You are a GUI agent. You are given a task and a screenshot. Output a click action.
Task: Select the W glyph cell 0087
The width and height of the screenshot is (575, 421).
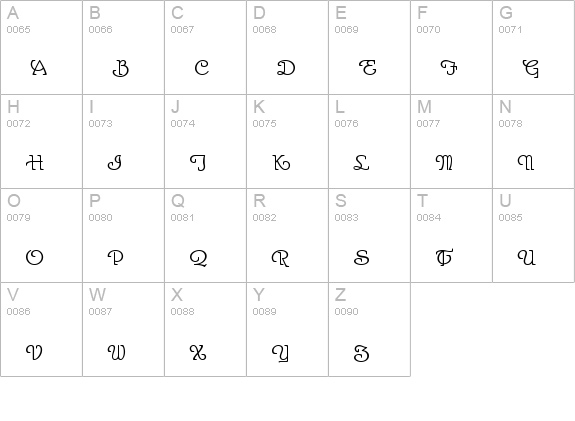[x=124, y=329]
